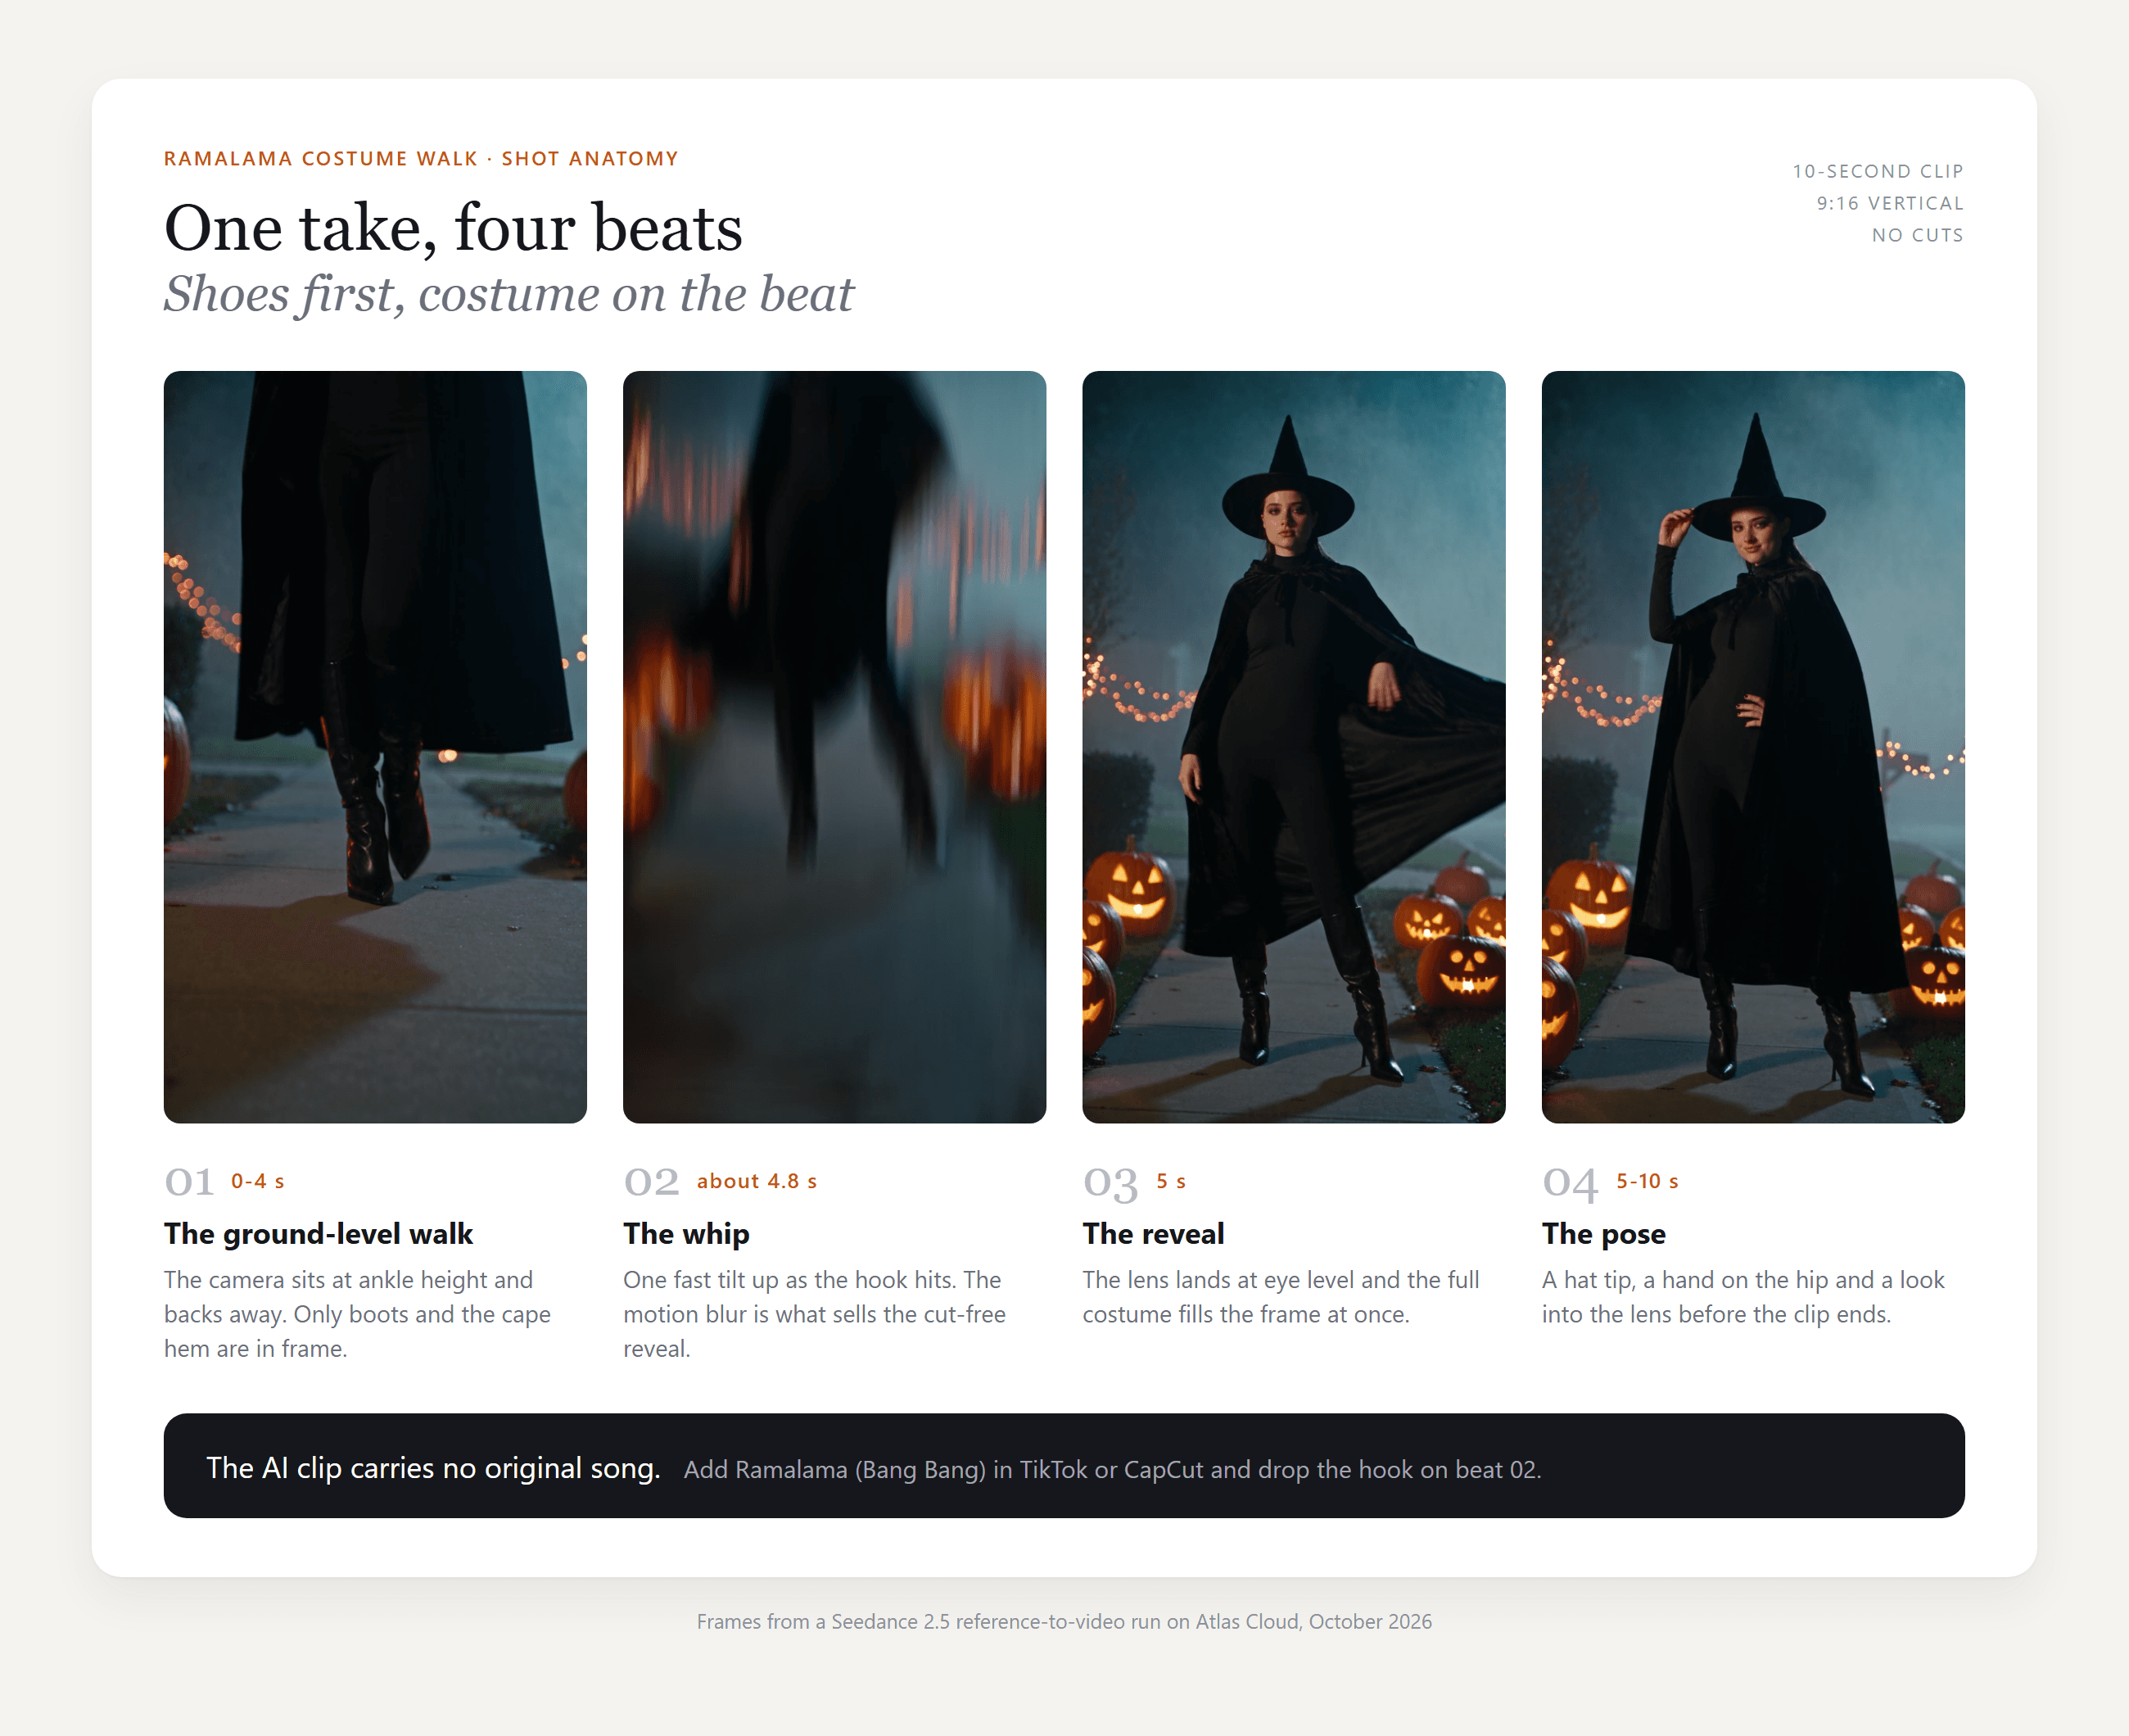Click the '10-SECOND CLIP' spec text
This screenshot has height=1736, width=2129.
click(x=1878, y=171)
